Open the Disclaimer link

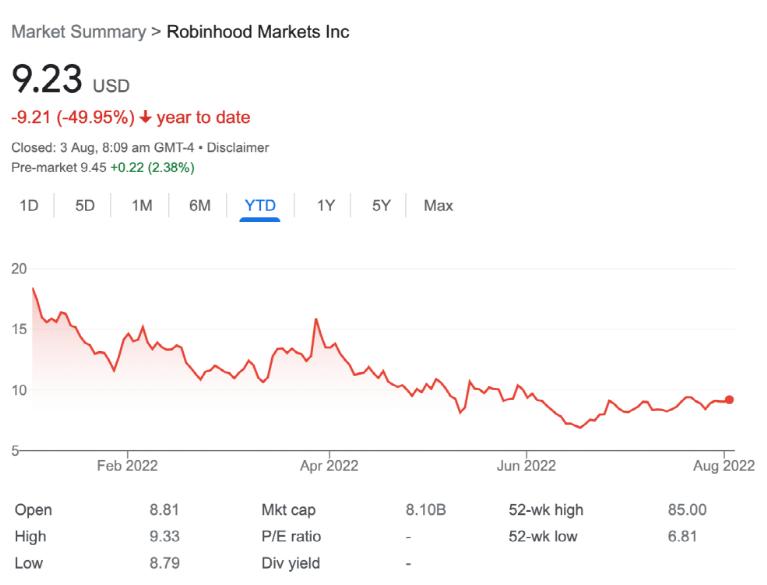point(238,148)
